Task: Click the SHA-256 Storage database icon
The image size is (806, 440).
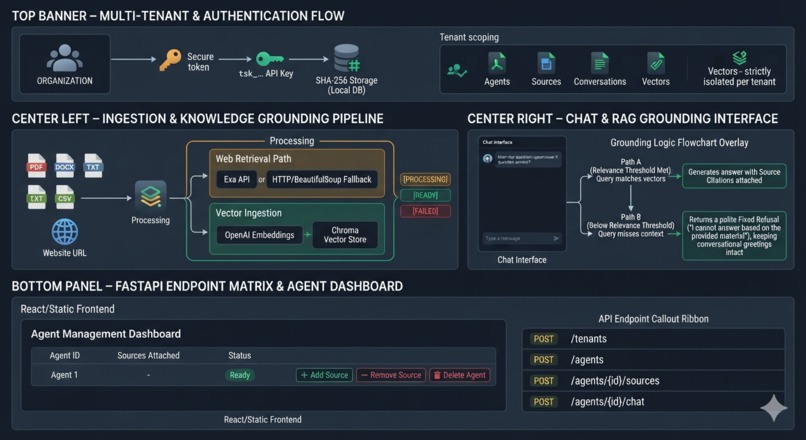Action: (x=347, y=59)
